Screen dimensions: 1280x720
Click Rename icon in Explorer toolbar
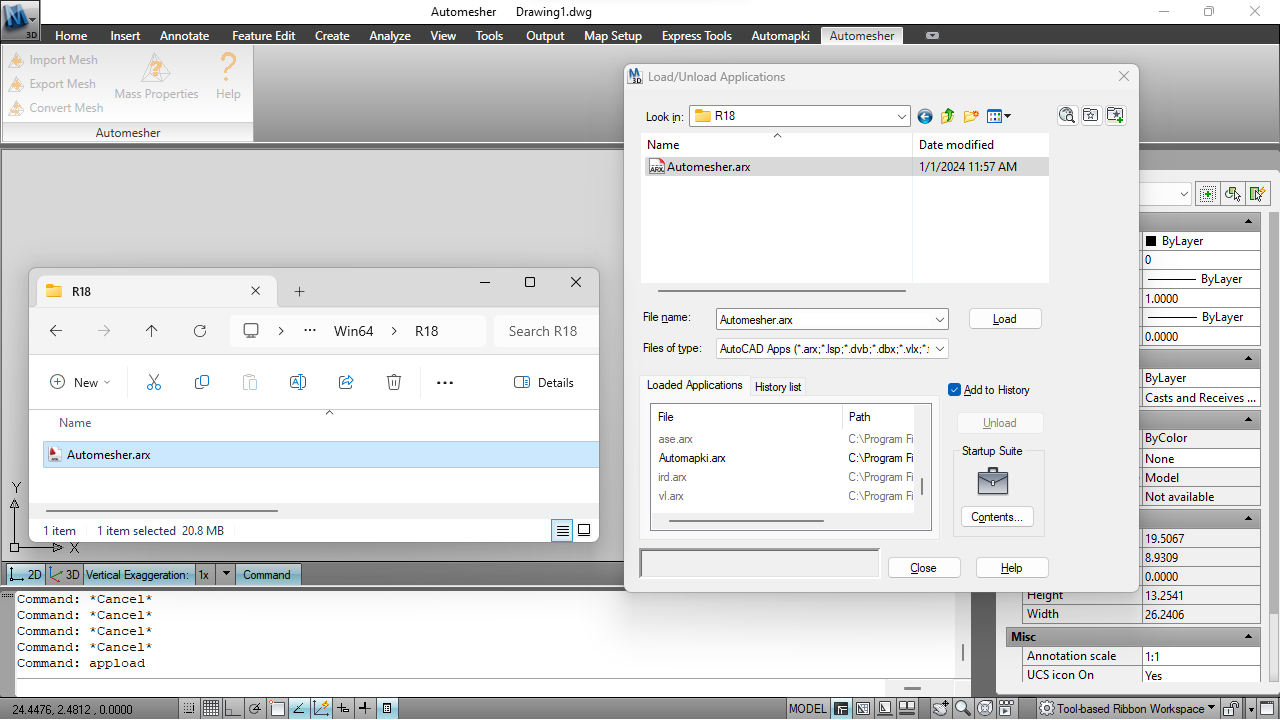click(297, 382)
